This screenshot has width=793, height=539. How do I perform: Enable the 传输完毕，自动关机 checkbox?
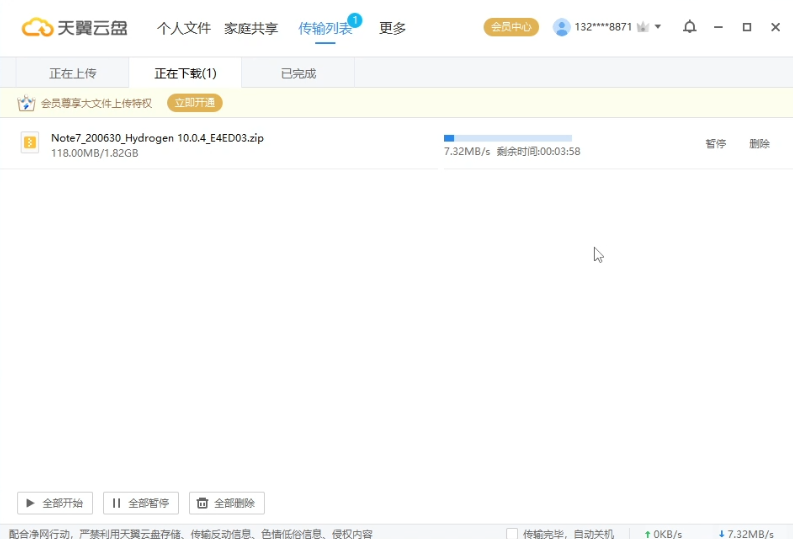[512, 534]
